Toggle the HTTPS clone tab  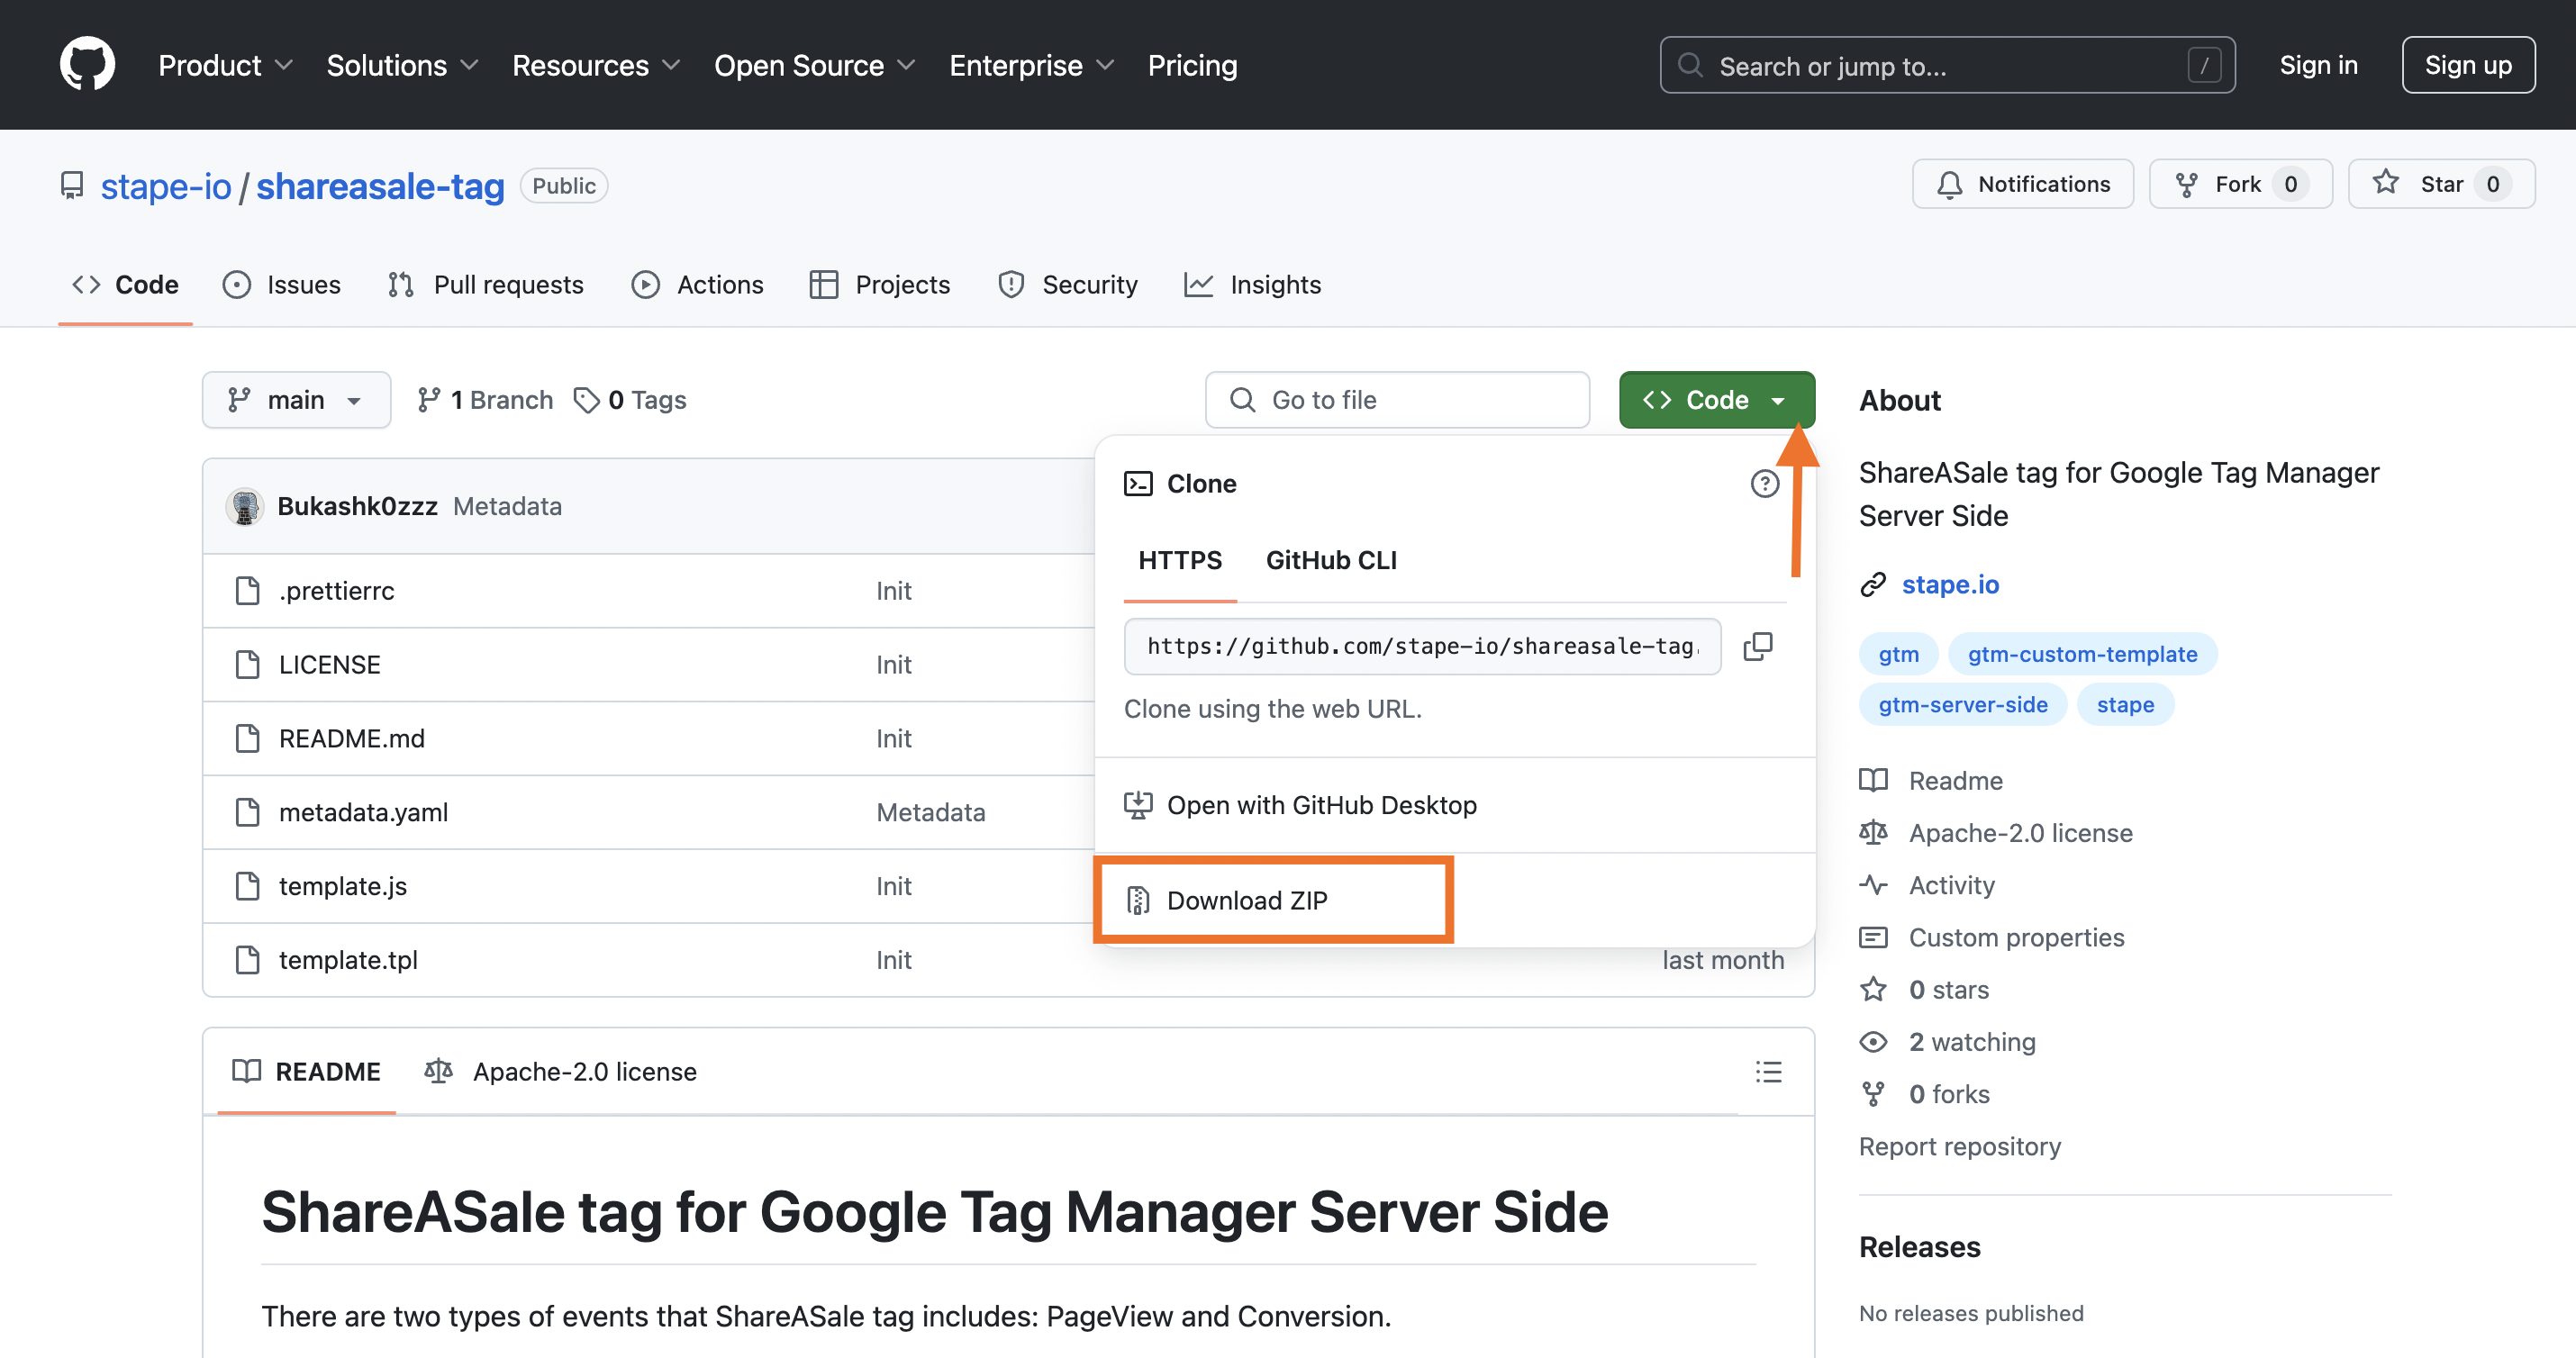tap(1181, 559)
